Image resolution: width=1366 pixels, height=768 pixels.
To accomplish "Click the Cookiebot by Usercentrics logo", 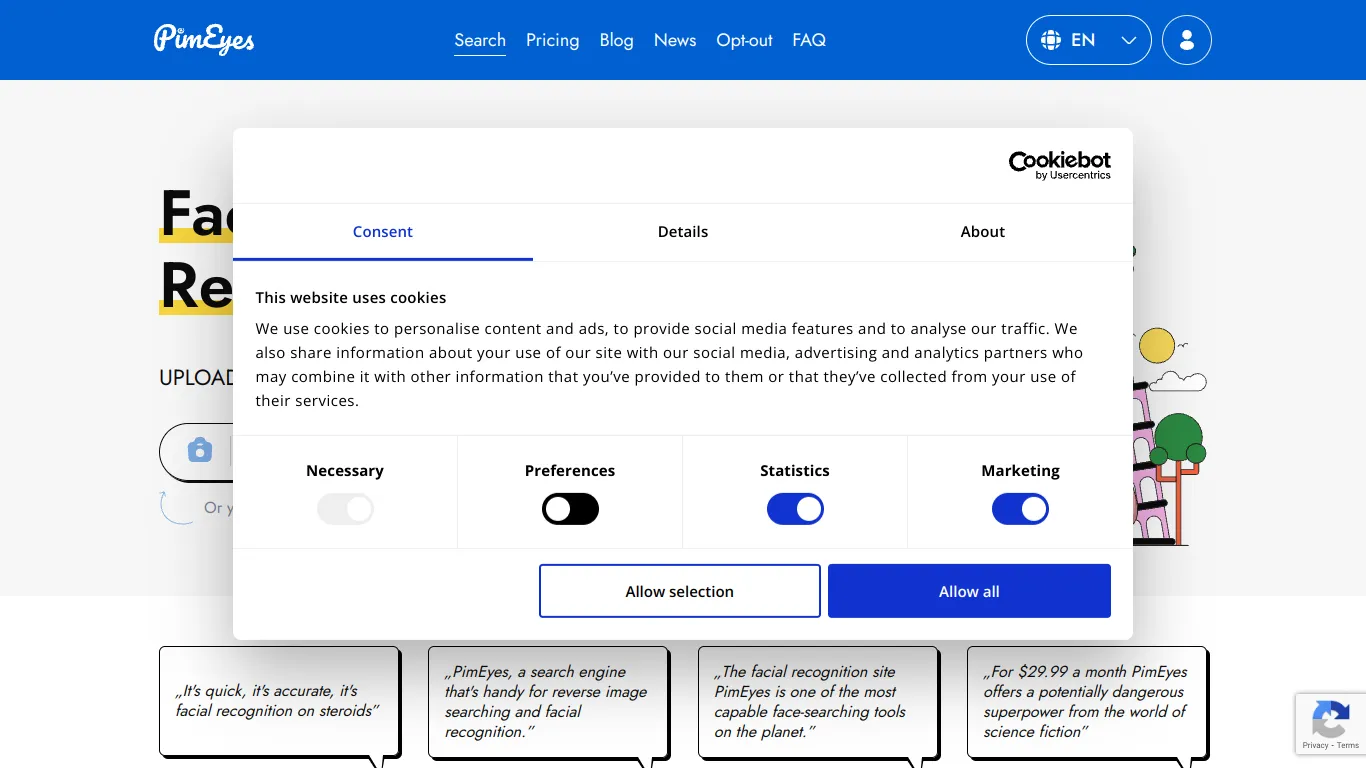I will pos(1060,165).
